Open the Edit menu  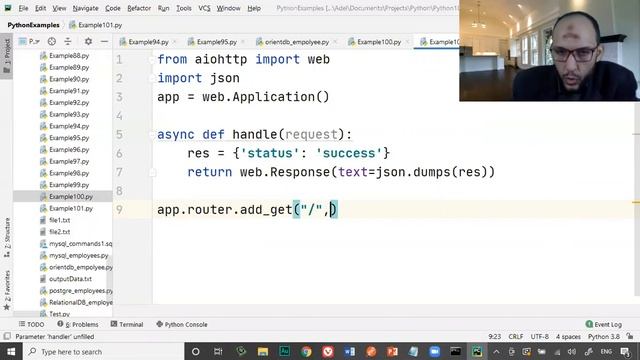click(x=40, y=8)
